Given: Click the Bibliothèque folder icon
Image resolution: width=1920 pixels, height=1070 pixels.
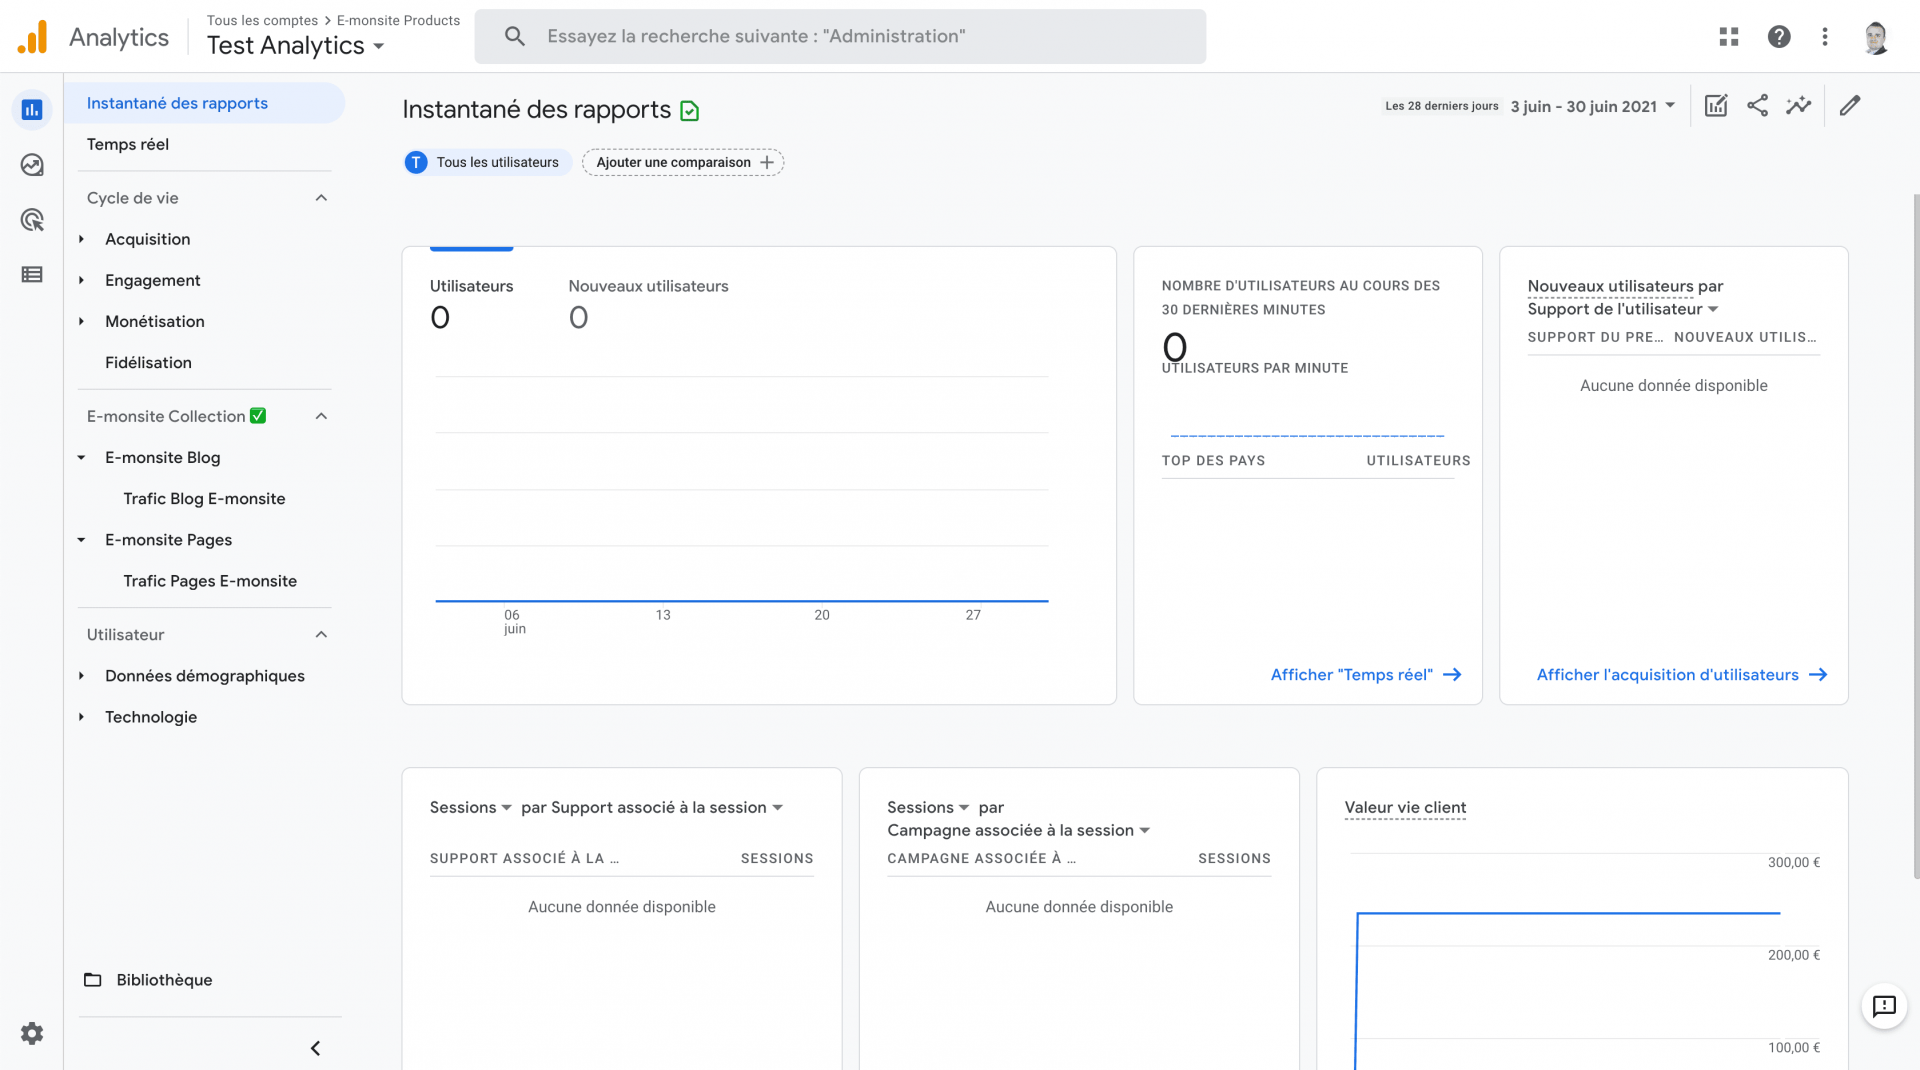Looking at the screenshot, I should [93, 980].
